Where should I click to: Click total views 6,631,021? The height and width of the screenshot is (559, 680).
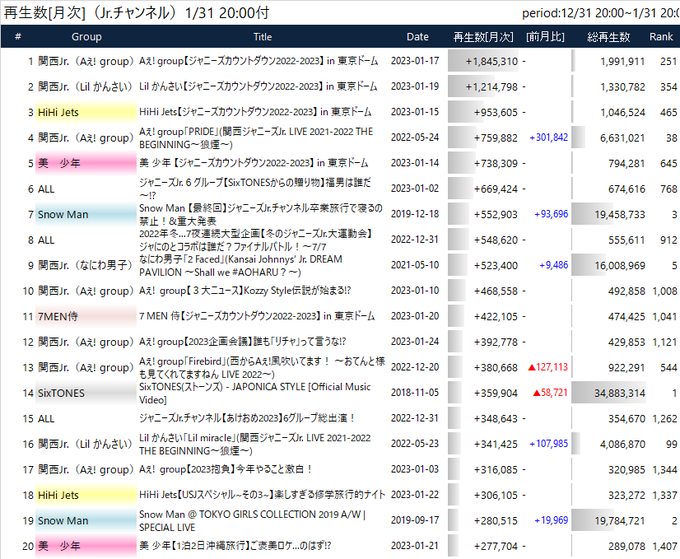(x=622, y=138)
